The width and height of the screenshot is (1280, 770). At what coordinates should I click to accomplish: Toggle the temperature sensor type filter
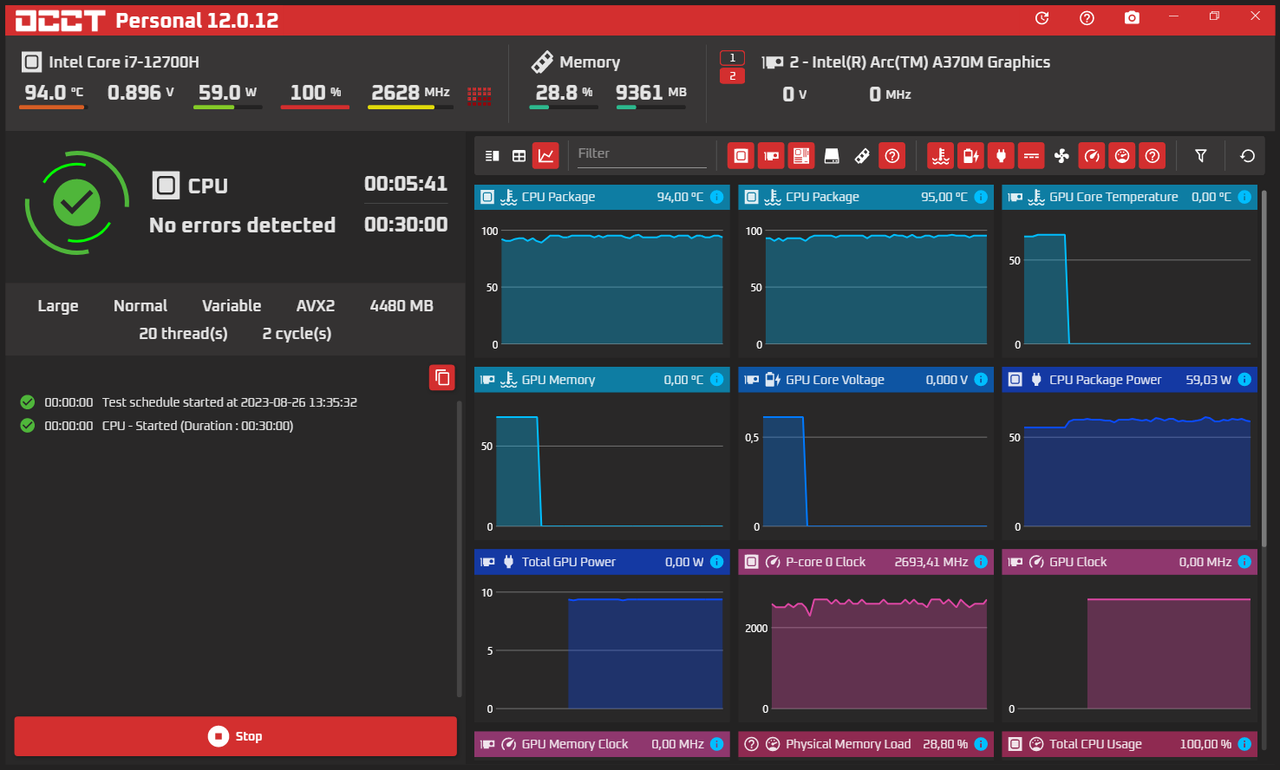(940, 156)
